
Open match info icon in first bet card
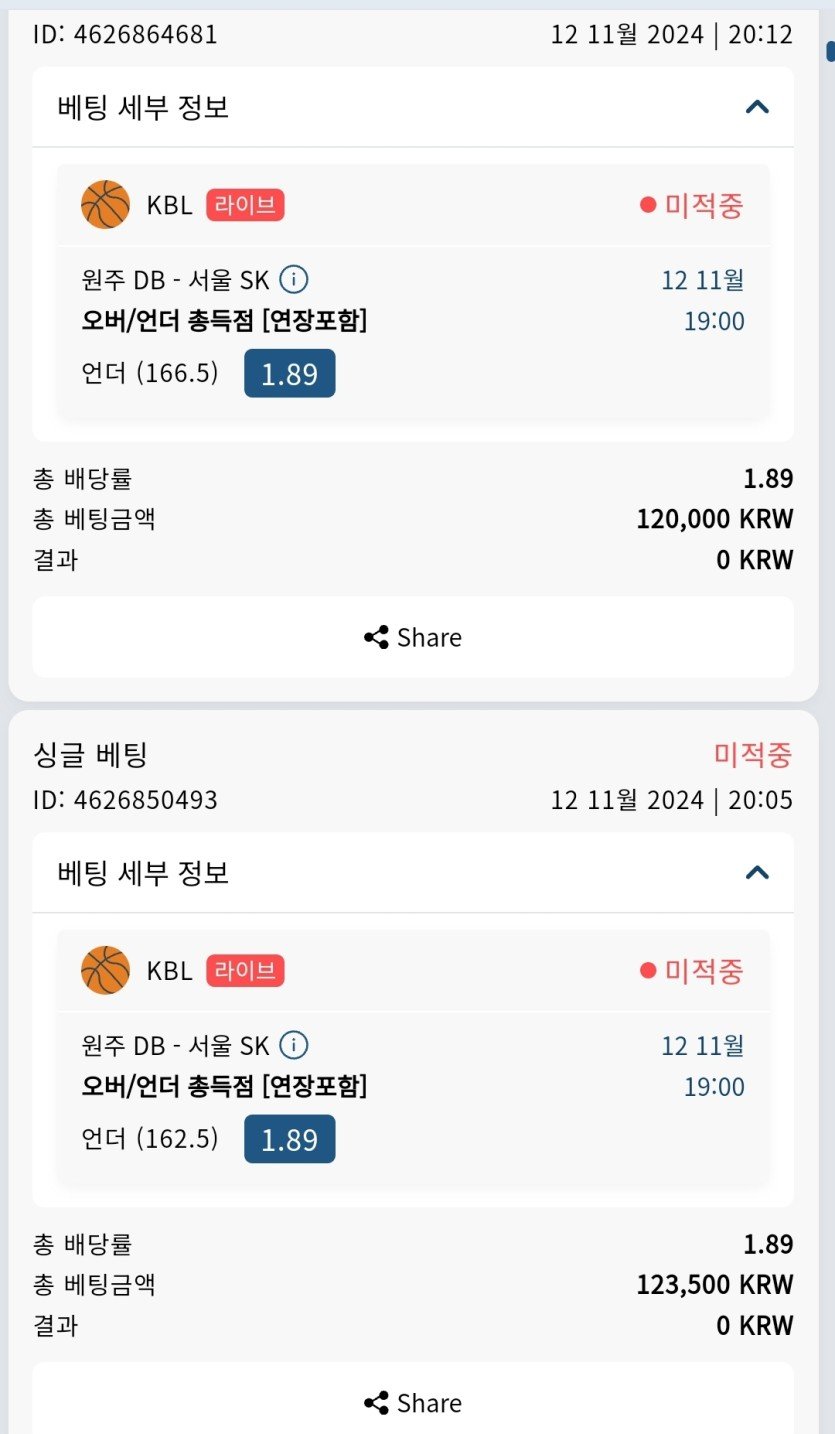[x=293, y=280]
